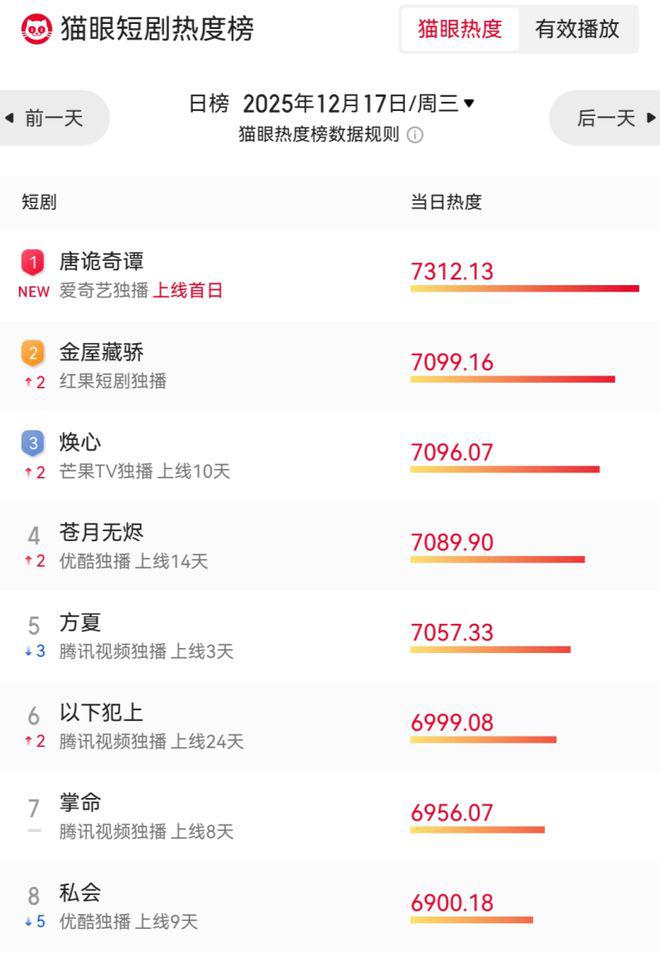Viewport: 660px width, 953px height.
Task: Click the Maoyan cat logo icon
Action: pyautogui.click(x=36, y=29)
